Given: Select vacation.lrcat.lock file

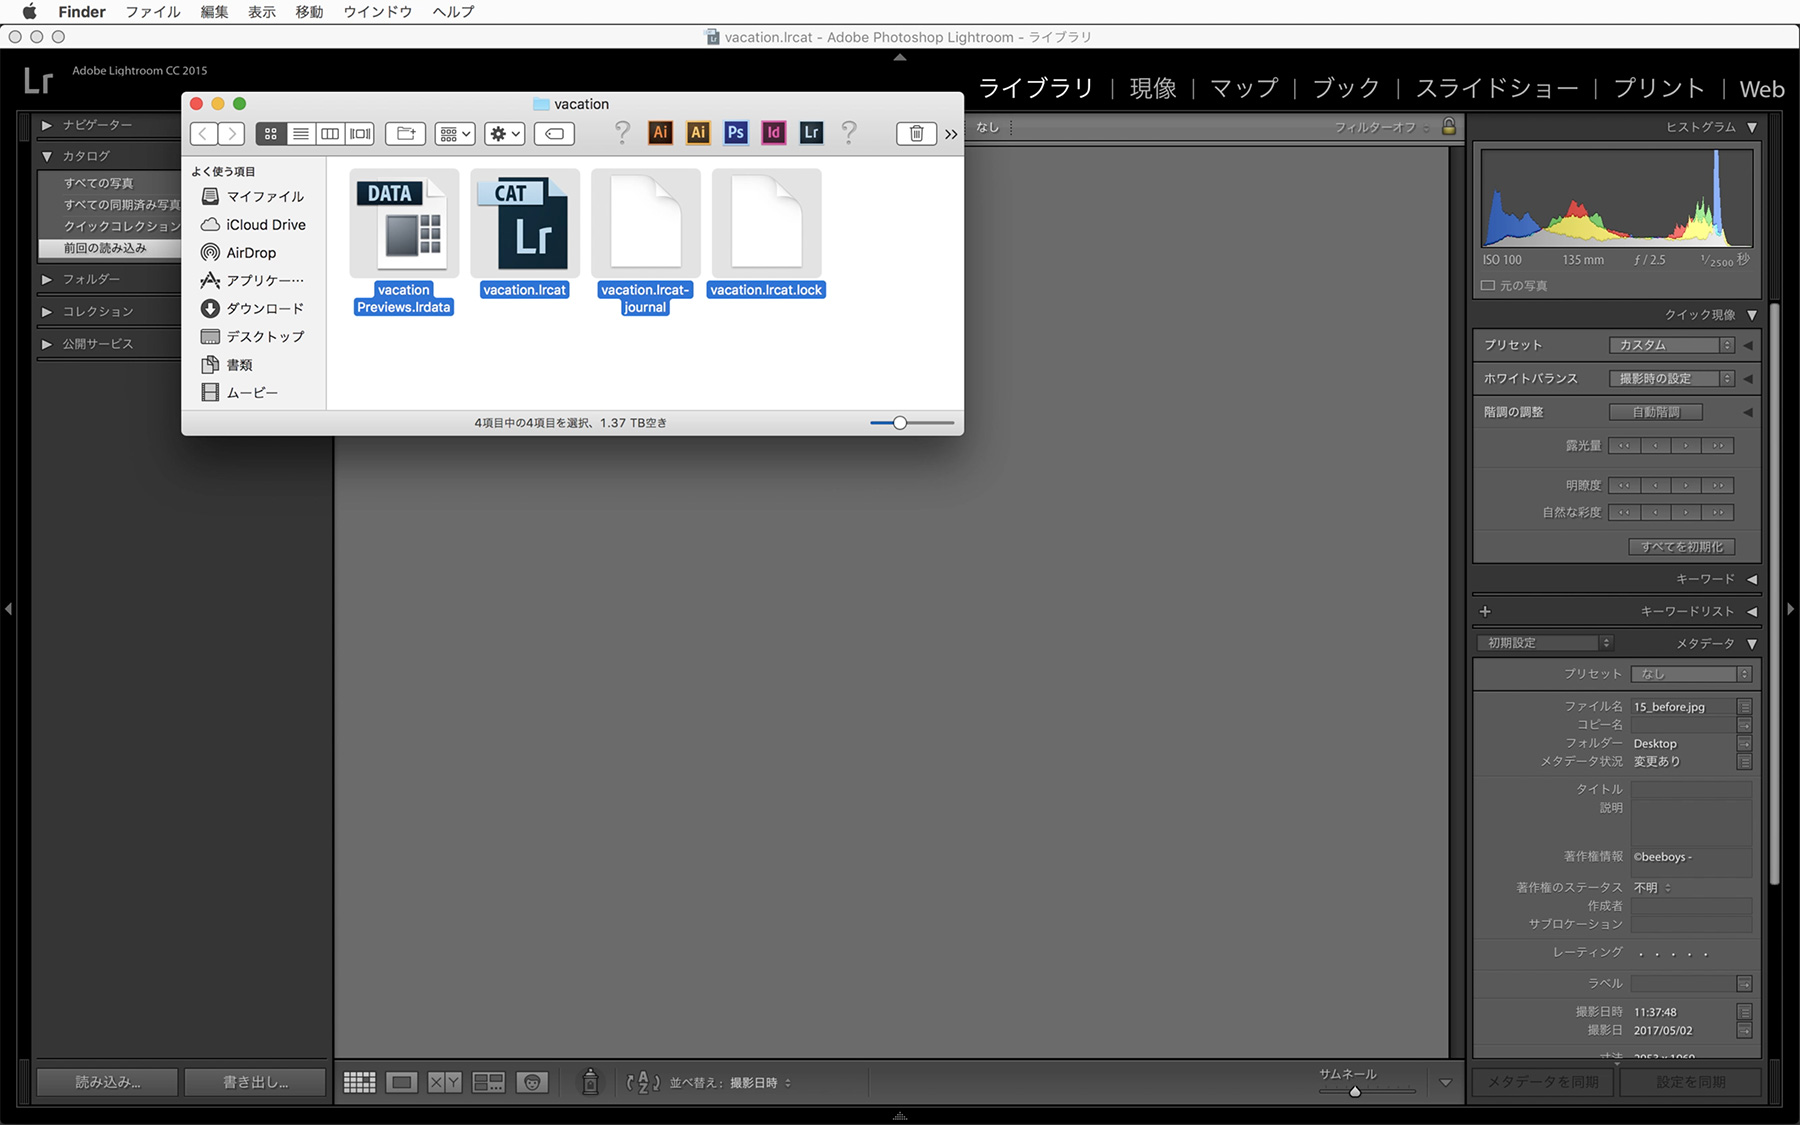Looking at the screenshot, I should point(766,233).
